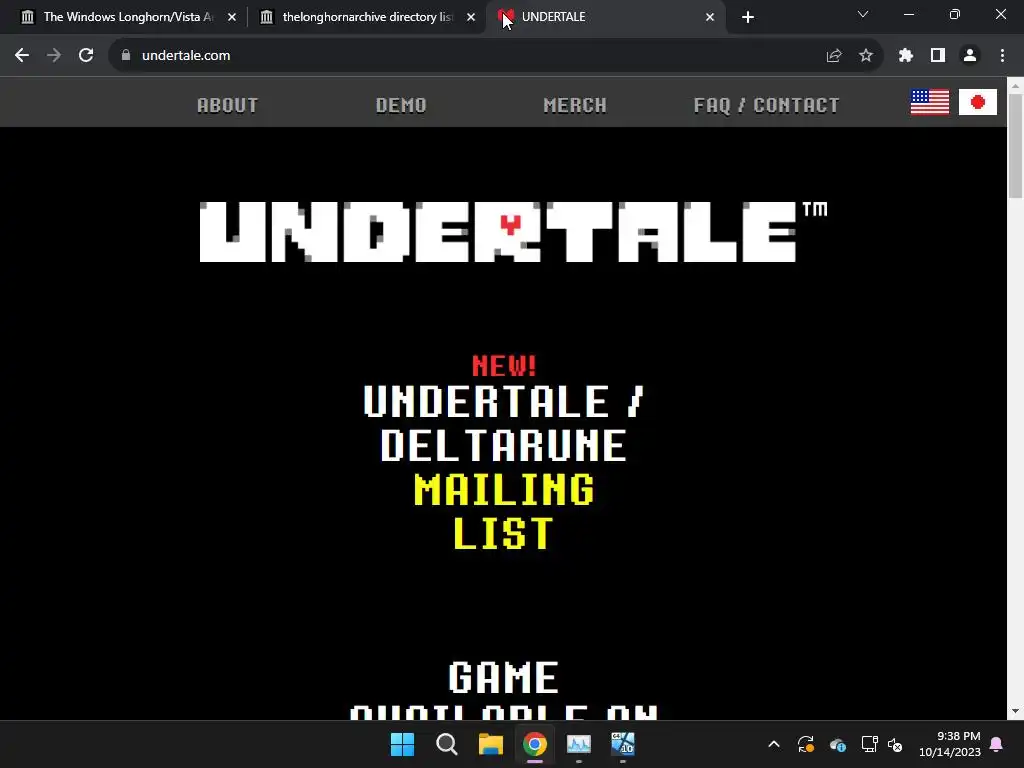The image size is (1024, 768).
Task: Open the yellow MAILING LIST link
Action: 504,511
